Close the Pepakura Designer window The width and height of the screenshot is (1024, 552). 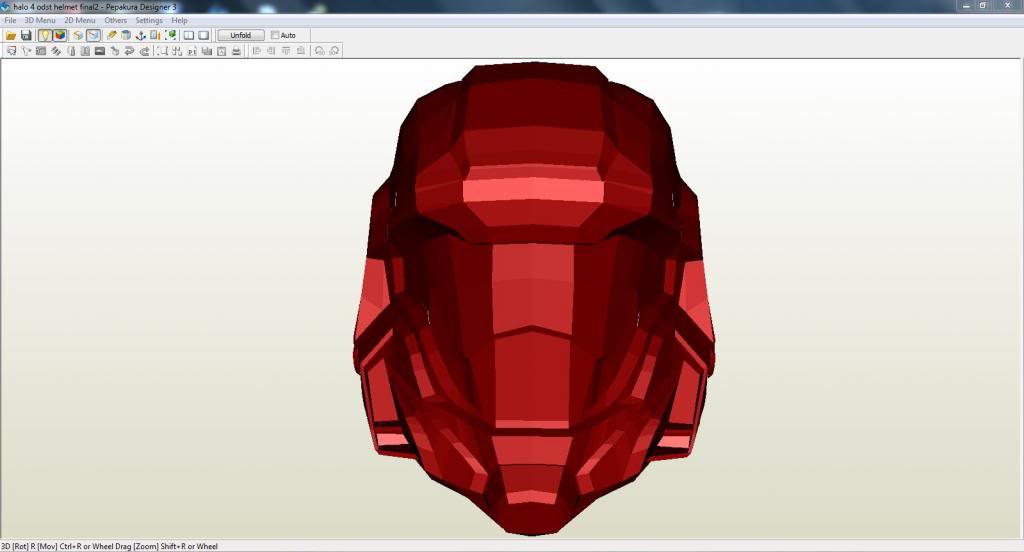coord(1007,6)
